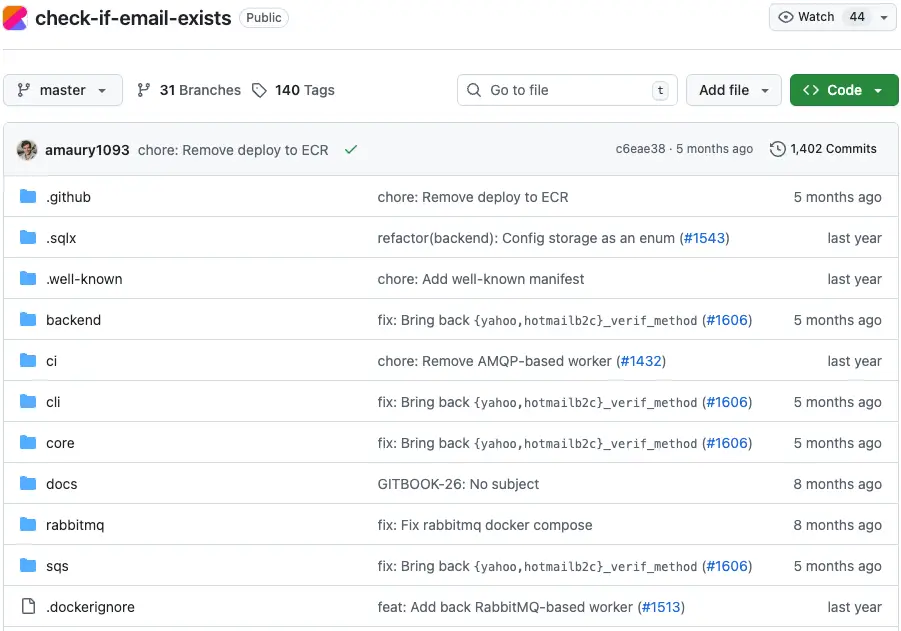Open the rabbitmq folder
This screenshot has width=901, height=631.
click(x=75, y=525)
